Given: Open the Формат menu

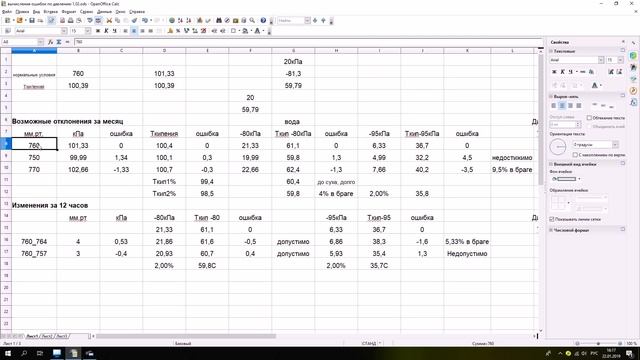Looking at the screenshot, I should pyautogui.click(x=69, y=12).
